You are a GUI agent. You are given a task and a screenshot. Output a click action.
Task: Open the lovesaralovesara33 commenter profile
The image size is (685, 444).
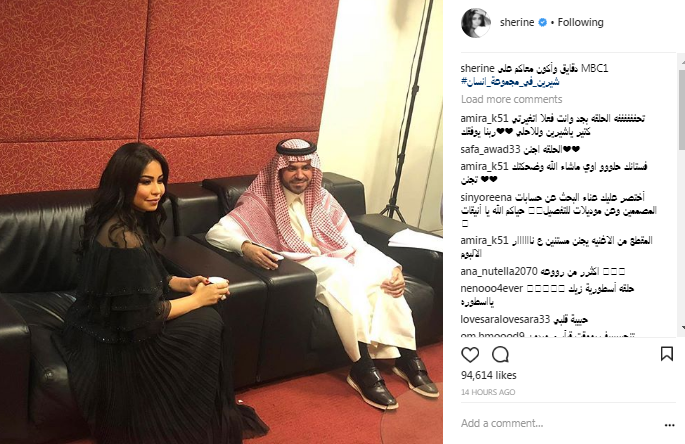click(x=505, y=319)
